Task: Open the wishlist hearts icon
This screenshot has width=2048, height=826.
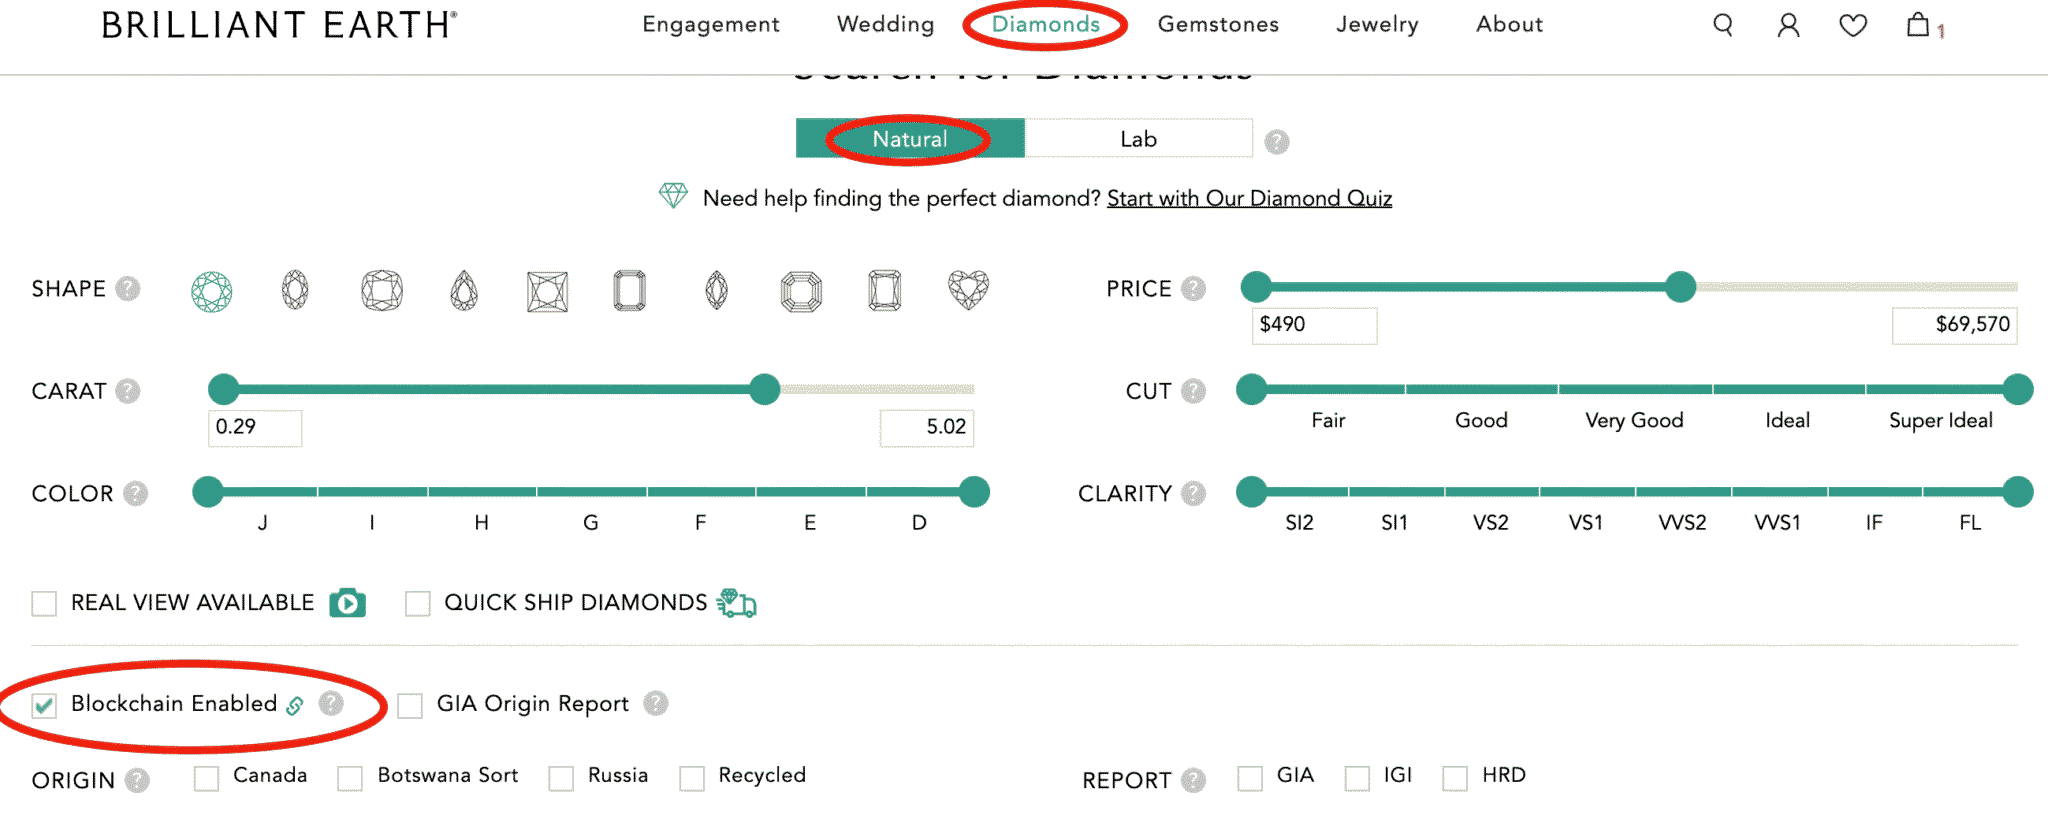Action: 1853,25
